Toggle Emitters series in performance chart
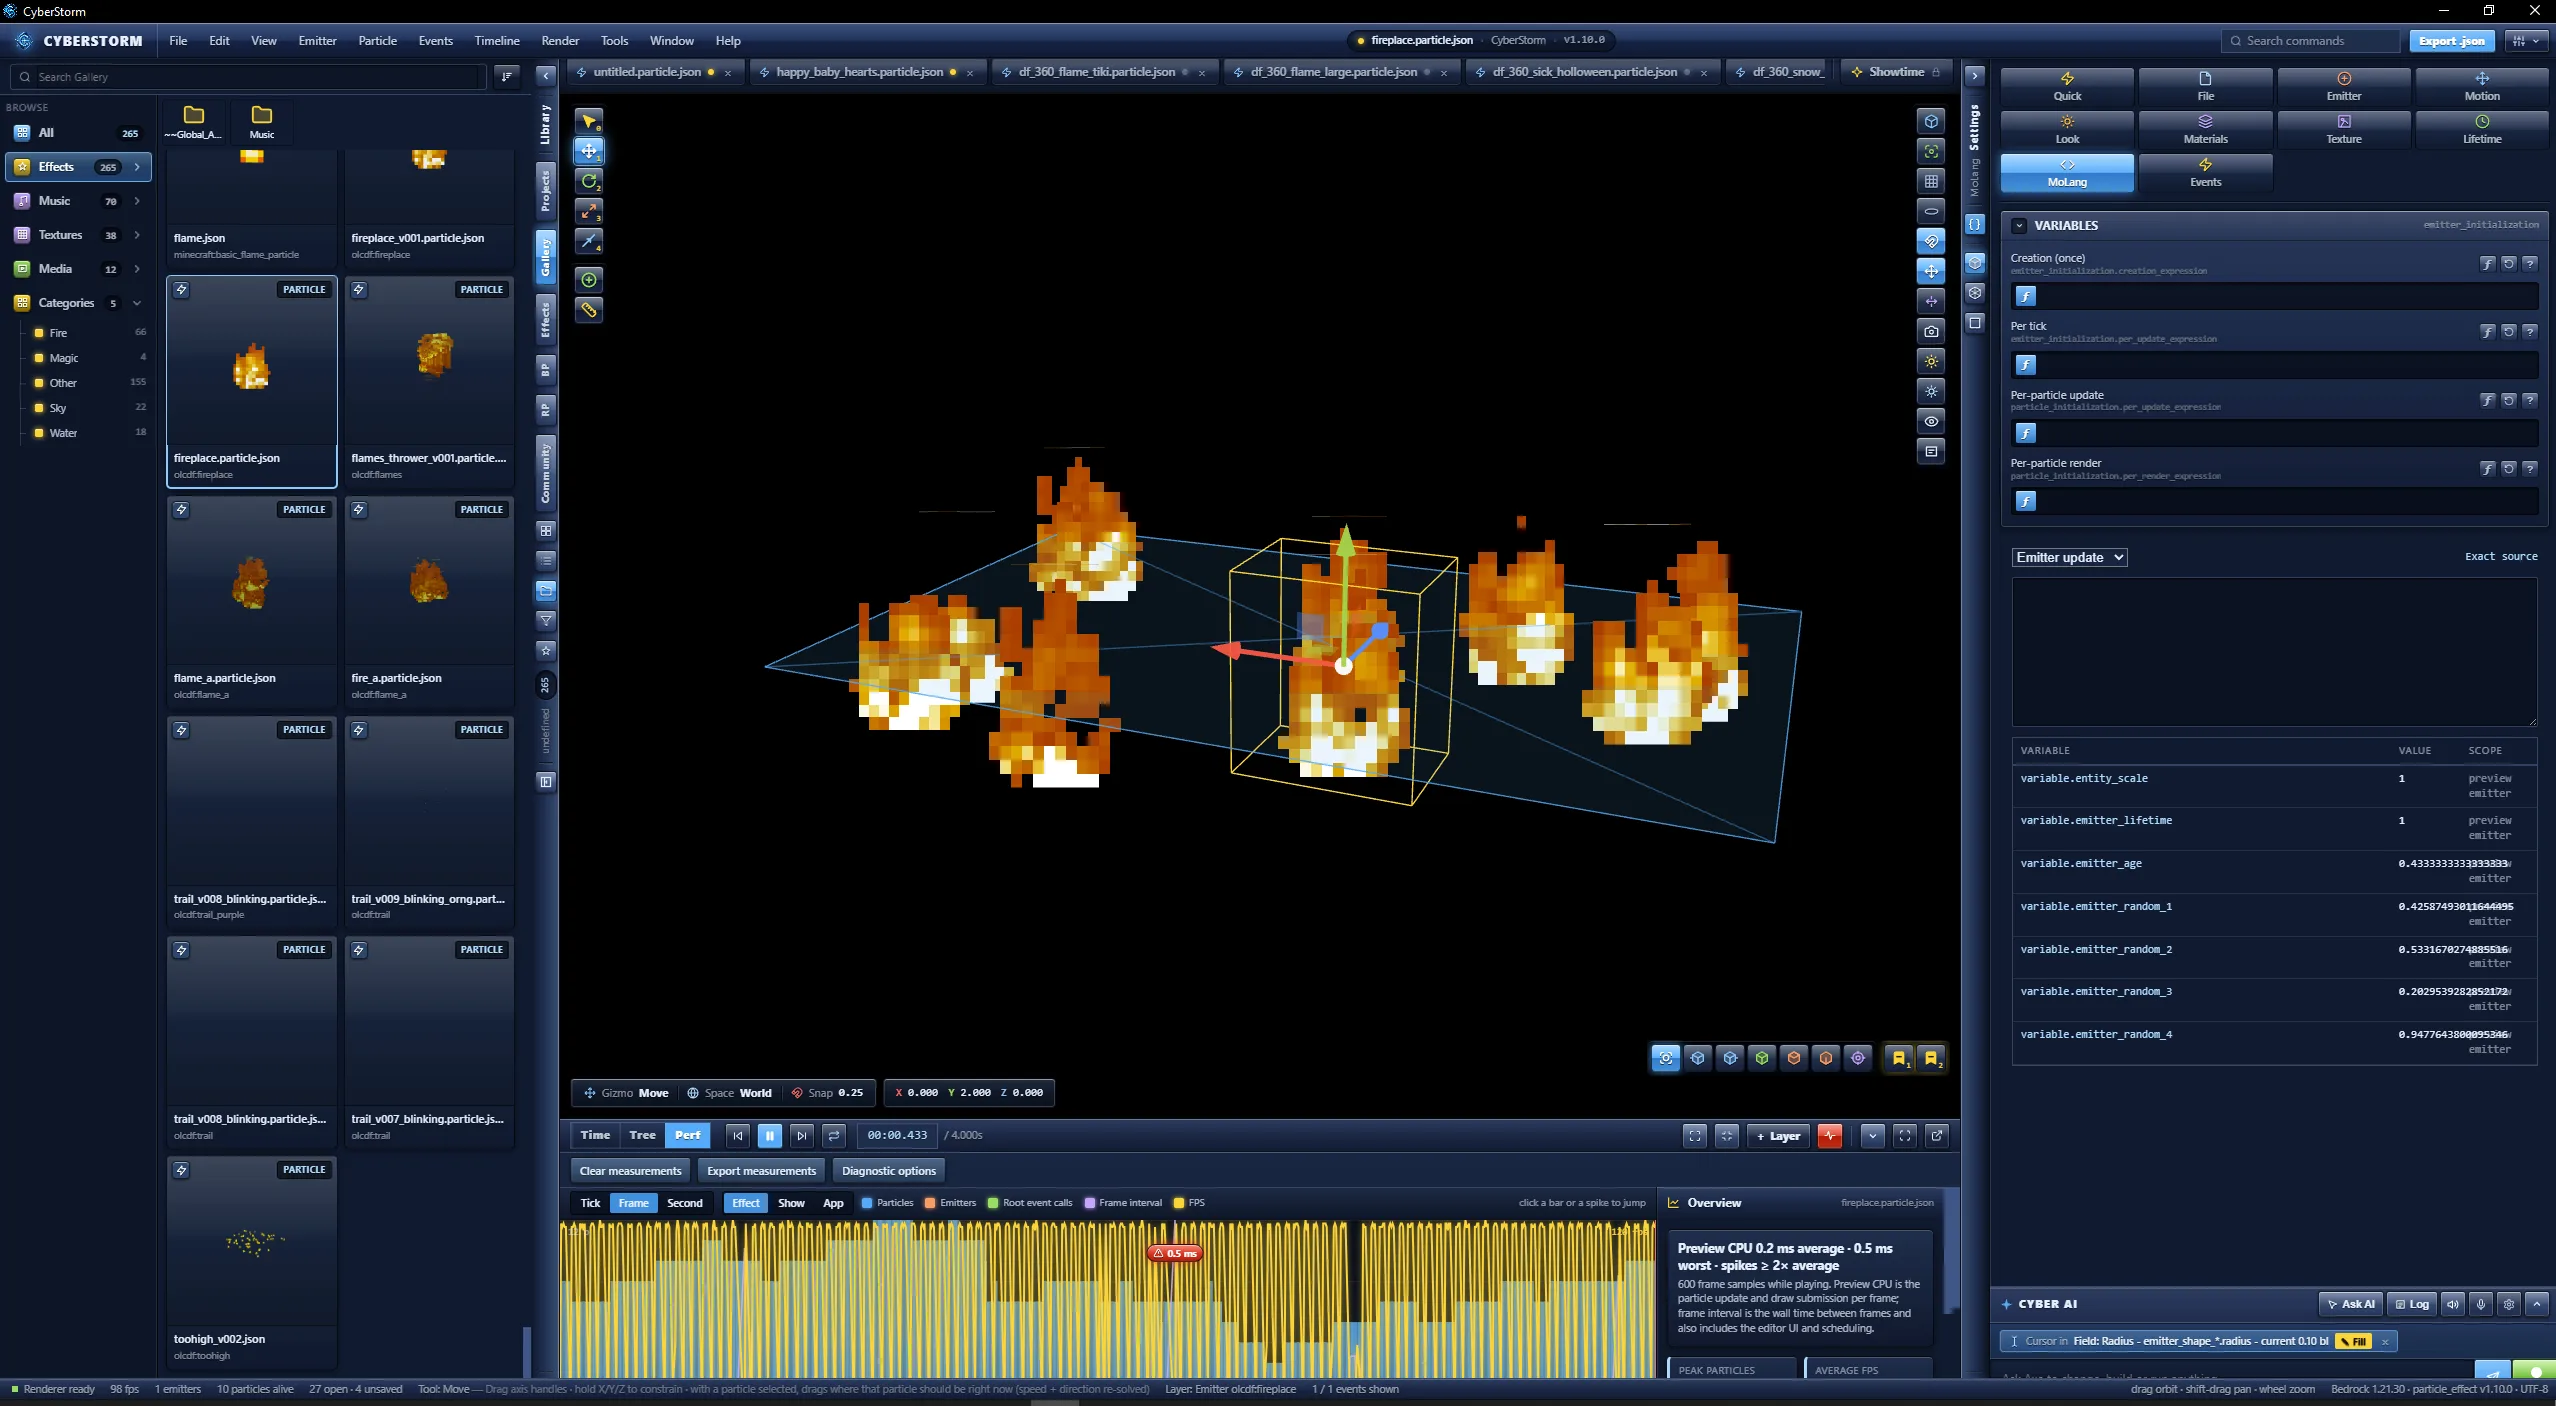The width and height of the screenshot is (2556, 1406). [x=950, y=1203]
